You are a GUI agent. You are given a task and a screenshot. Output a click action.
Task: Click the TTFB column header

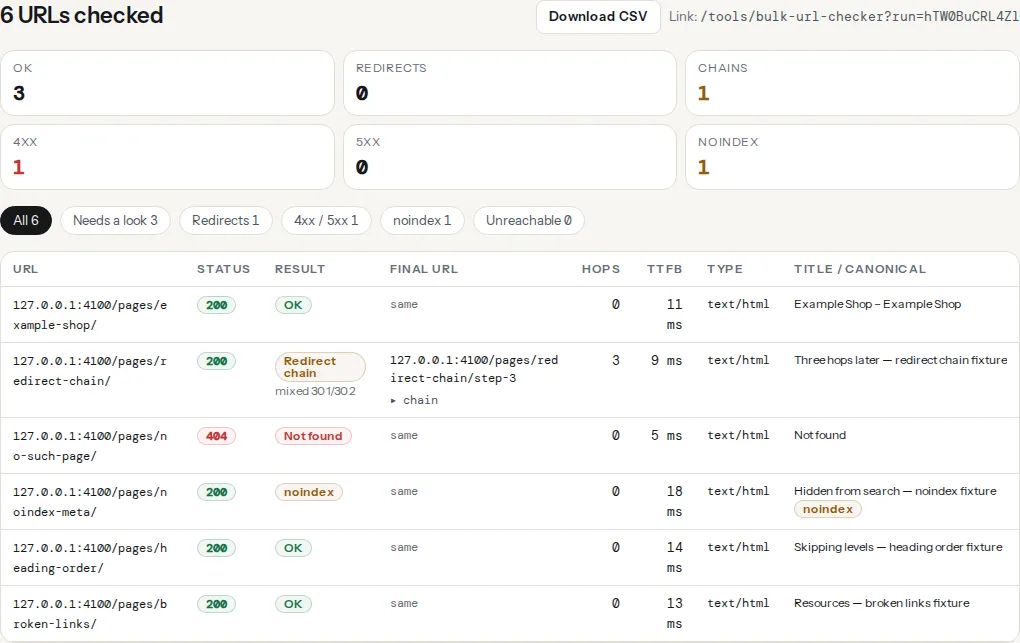point(664,269)
